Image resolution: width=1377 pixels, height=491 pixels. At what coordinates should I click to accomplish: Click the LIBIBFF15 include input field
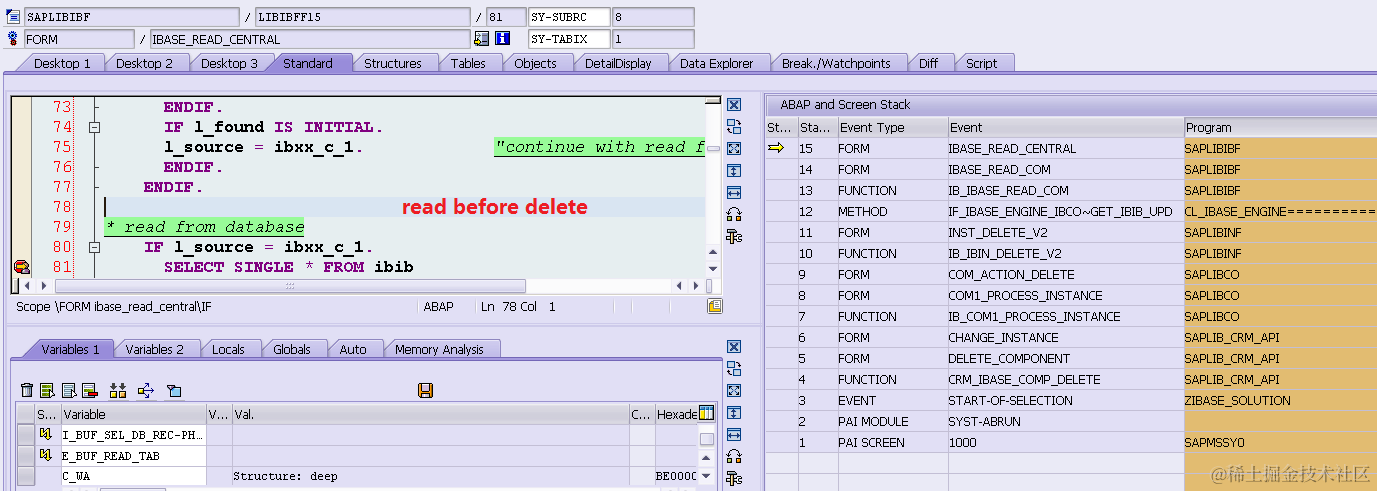[362, 17]
